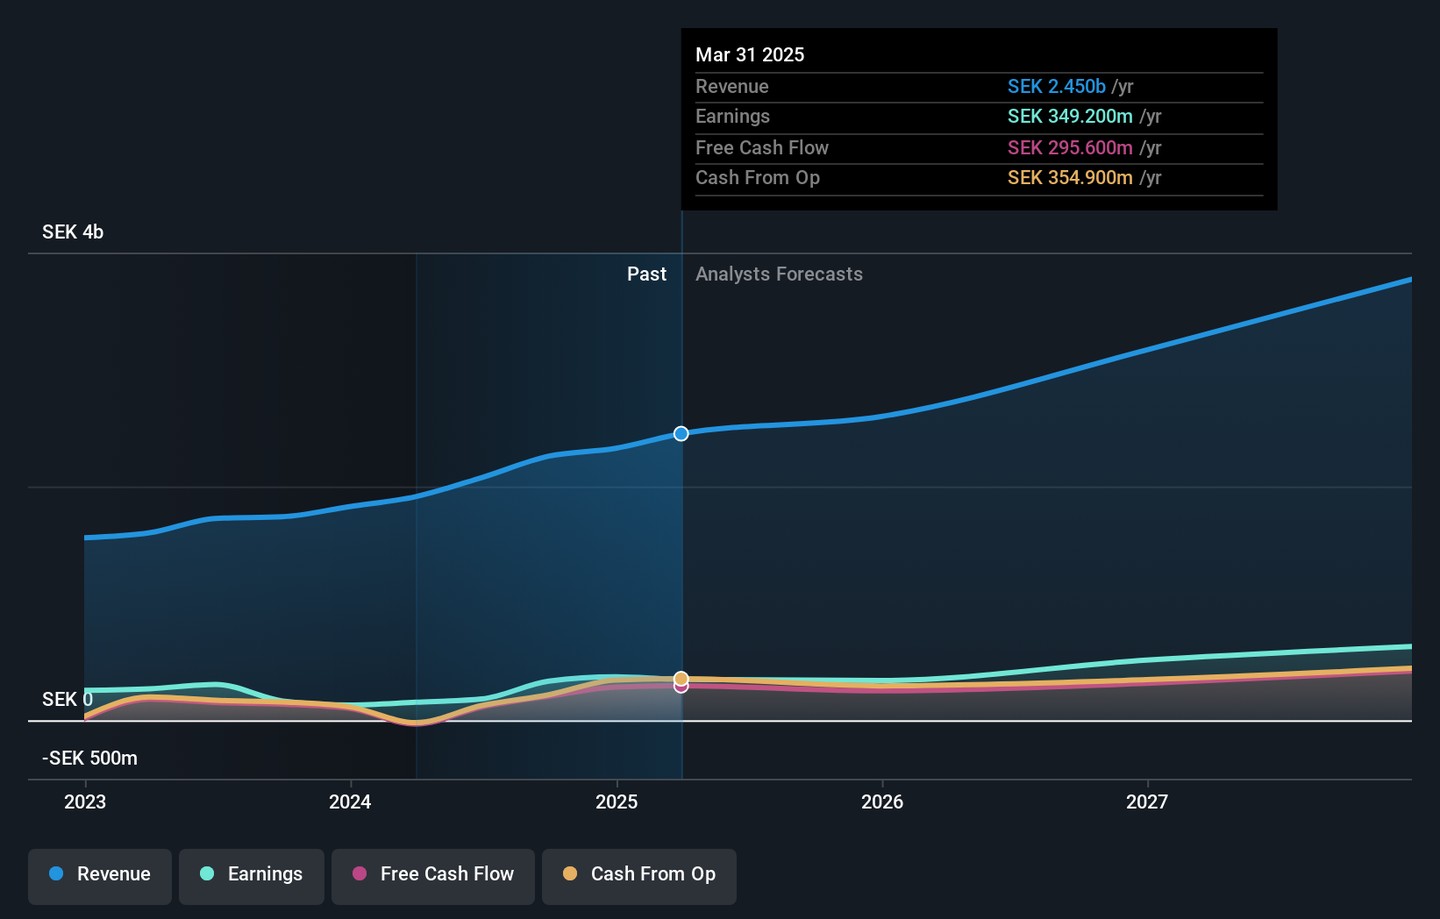Click the 2025 x-axis label
The height and width of the screenshot is (919, 1440).
[x=617, y=802]
